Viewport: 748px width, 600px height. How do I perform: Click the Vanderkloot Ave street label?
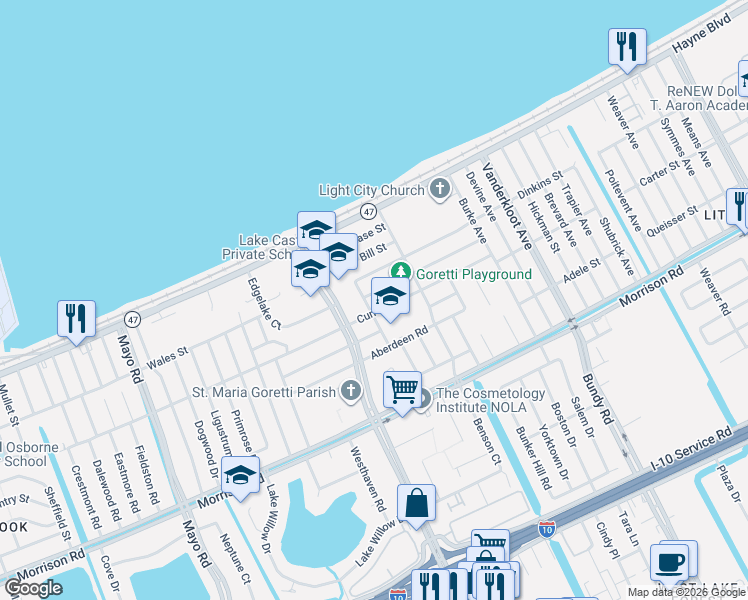point(507,206)
